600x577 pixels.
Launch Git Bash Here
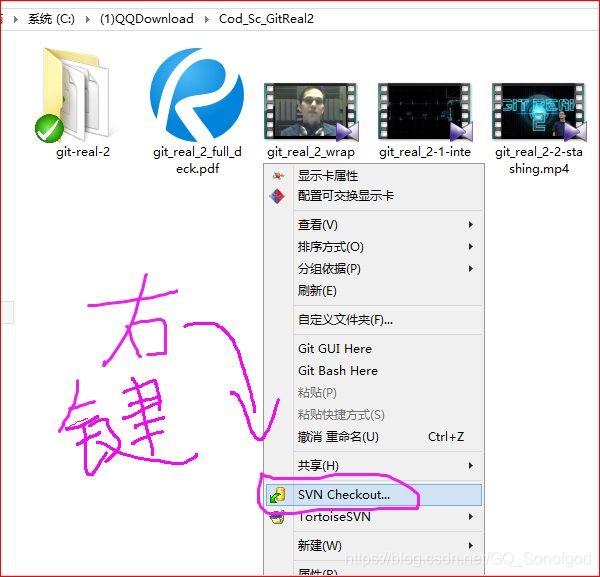click(x=373, y=370)
